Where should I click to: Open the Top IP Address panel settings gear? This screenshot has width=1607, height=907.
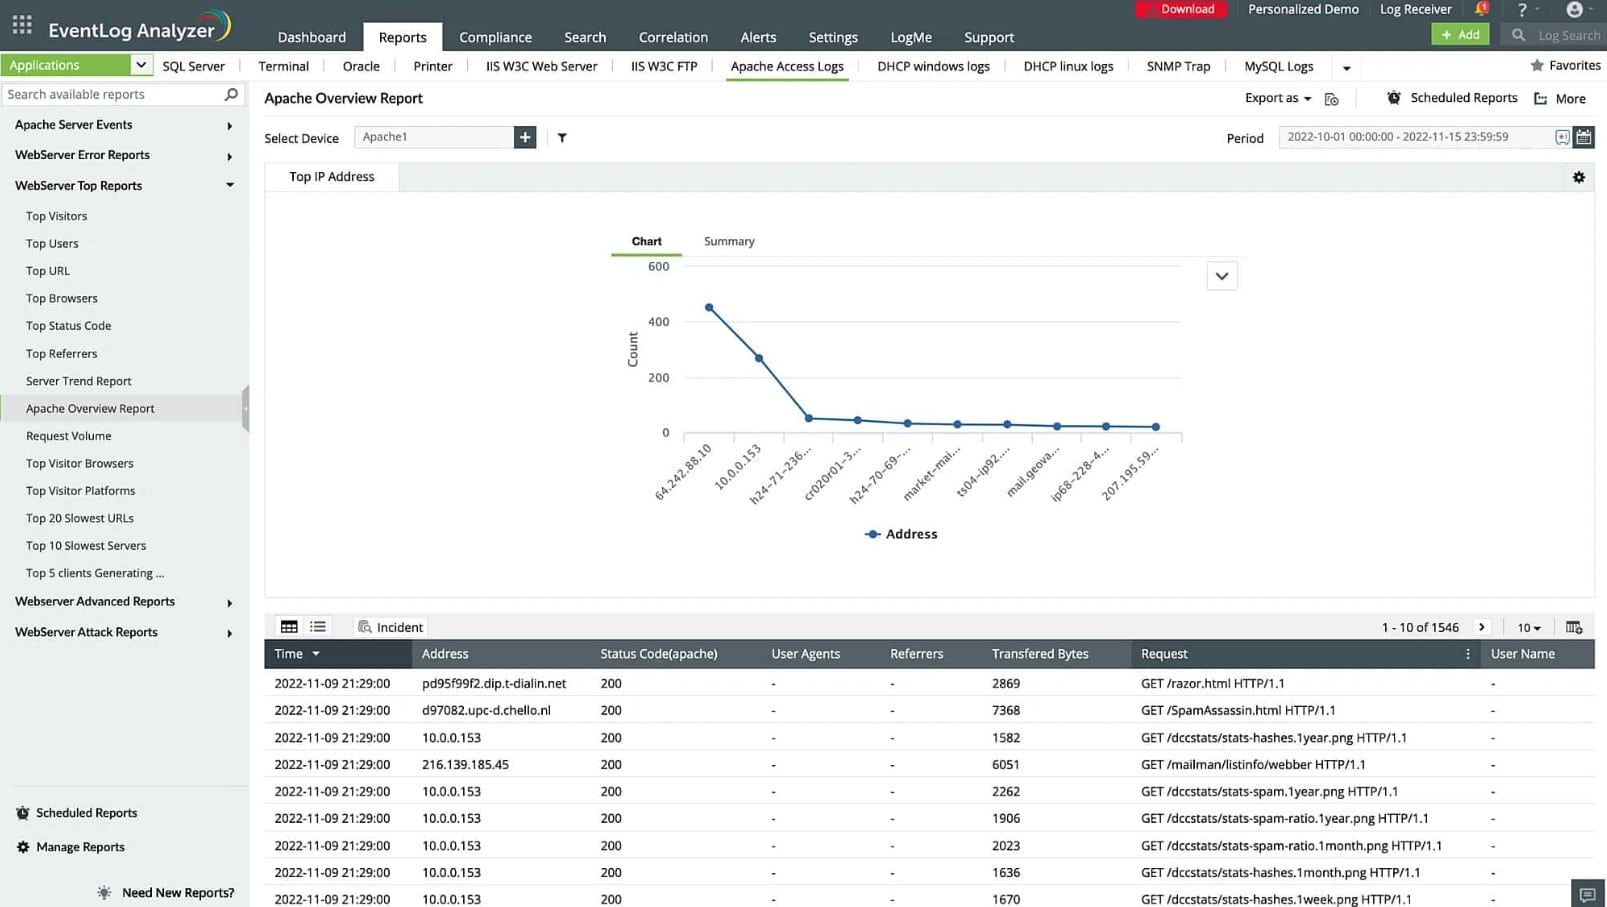coord(1578,176)
